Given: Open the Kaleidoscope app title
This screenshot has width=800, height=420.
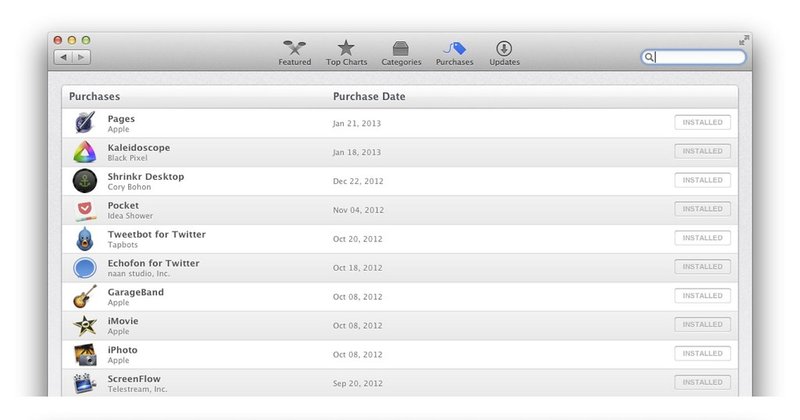Looking at the screenshot, I should click(x=138, y=147).
